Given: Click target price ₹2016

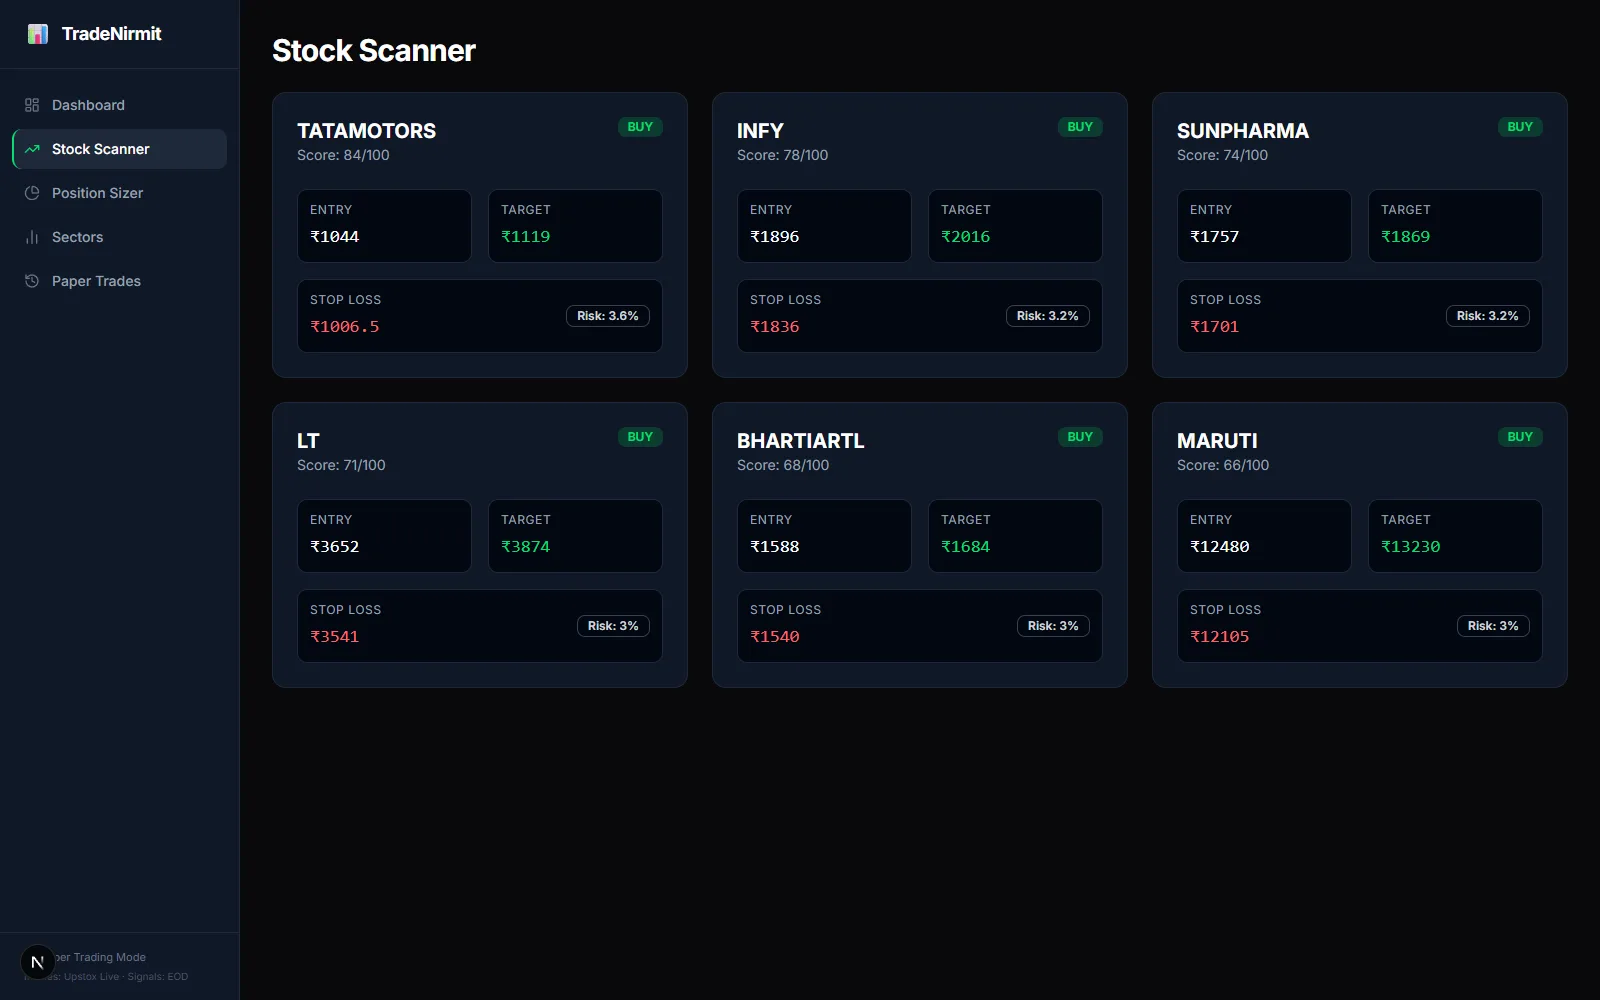Looking at the screenshot, I should [965, 237].
